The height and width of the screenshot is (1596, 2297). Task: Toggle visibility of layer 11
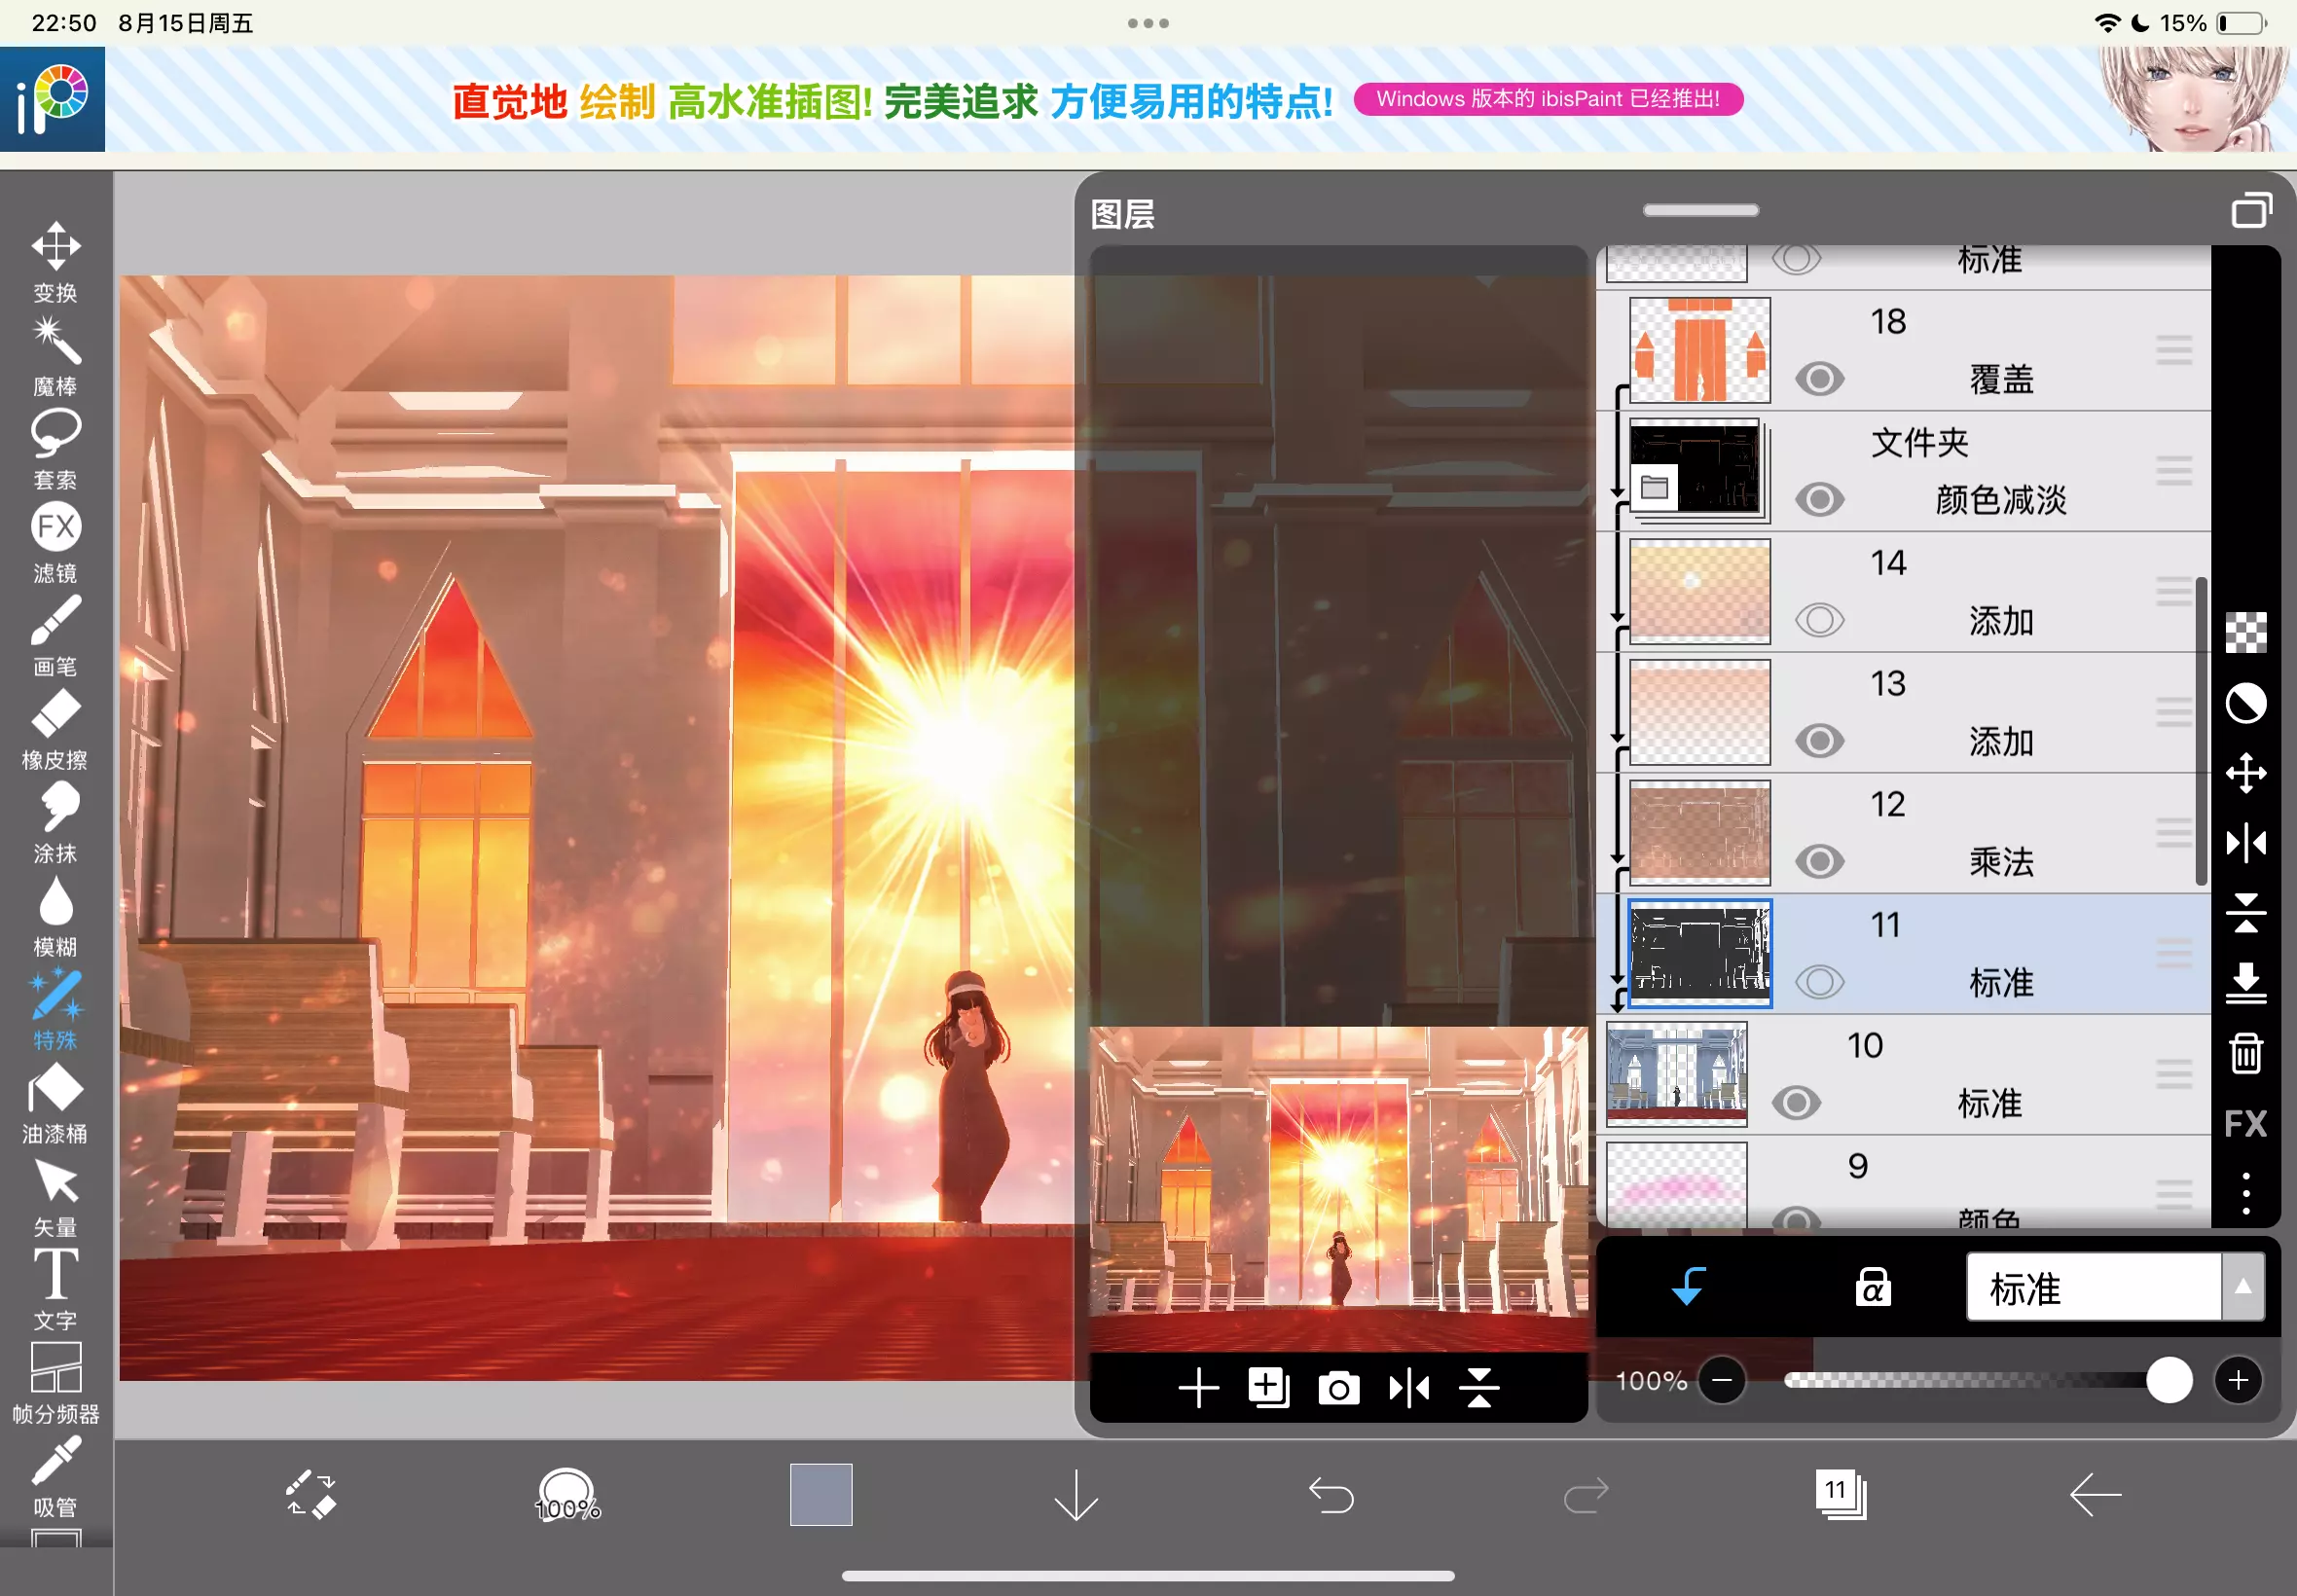(1819, 982)
